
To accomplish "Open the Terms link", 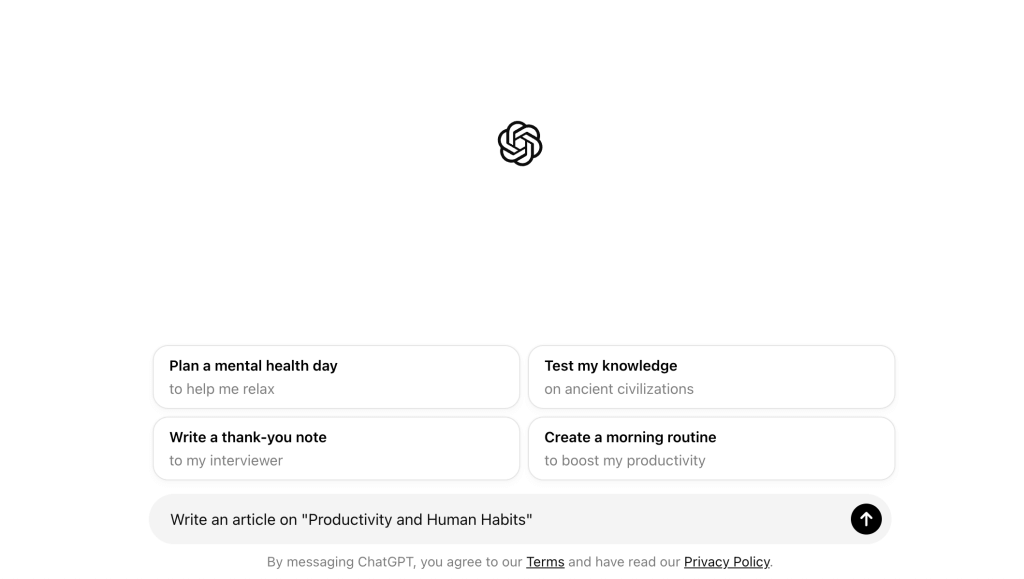I will pos(545,562).
